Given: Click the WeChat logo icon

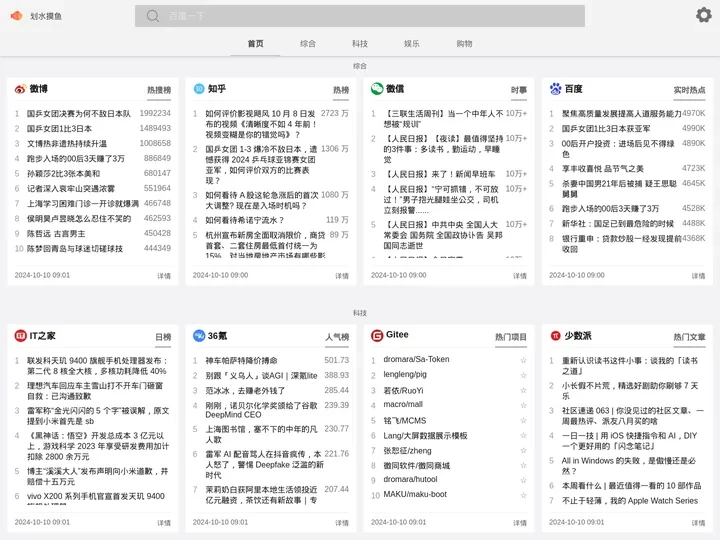Looking at the screenshot, I should pyautogui.click(x=377, y=89).
